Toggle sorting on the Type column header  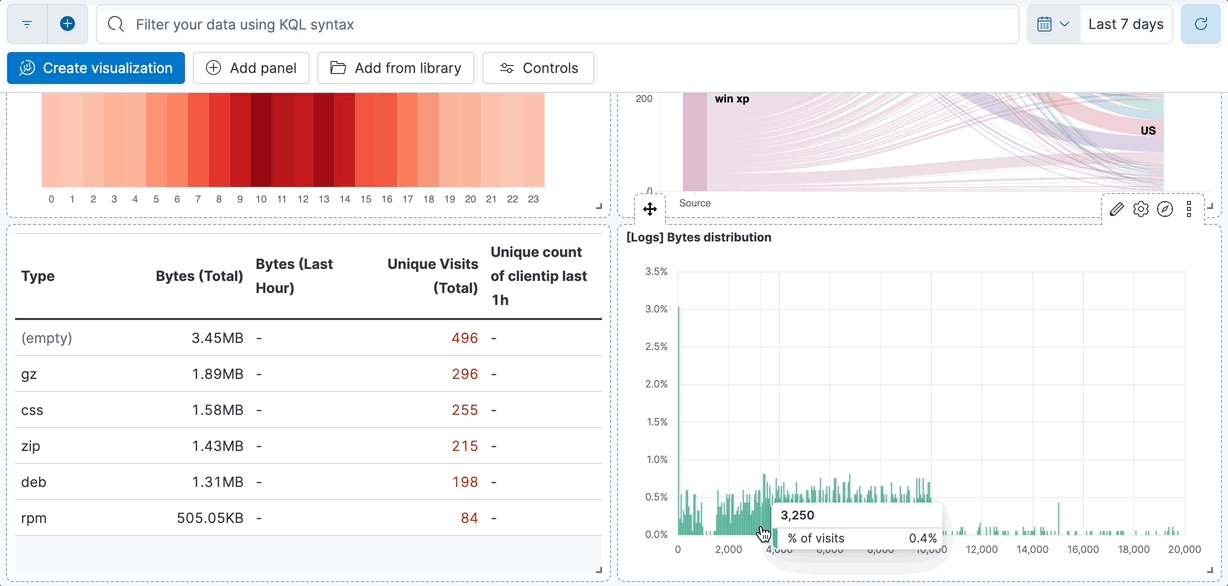pyautogui.click(x=37, y=276)
